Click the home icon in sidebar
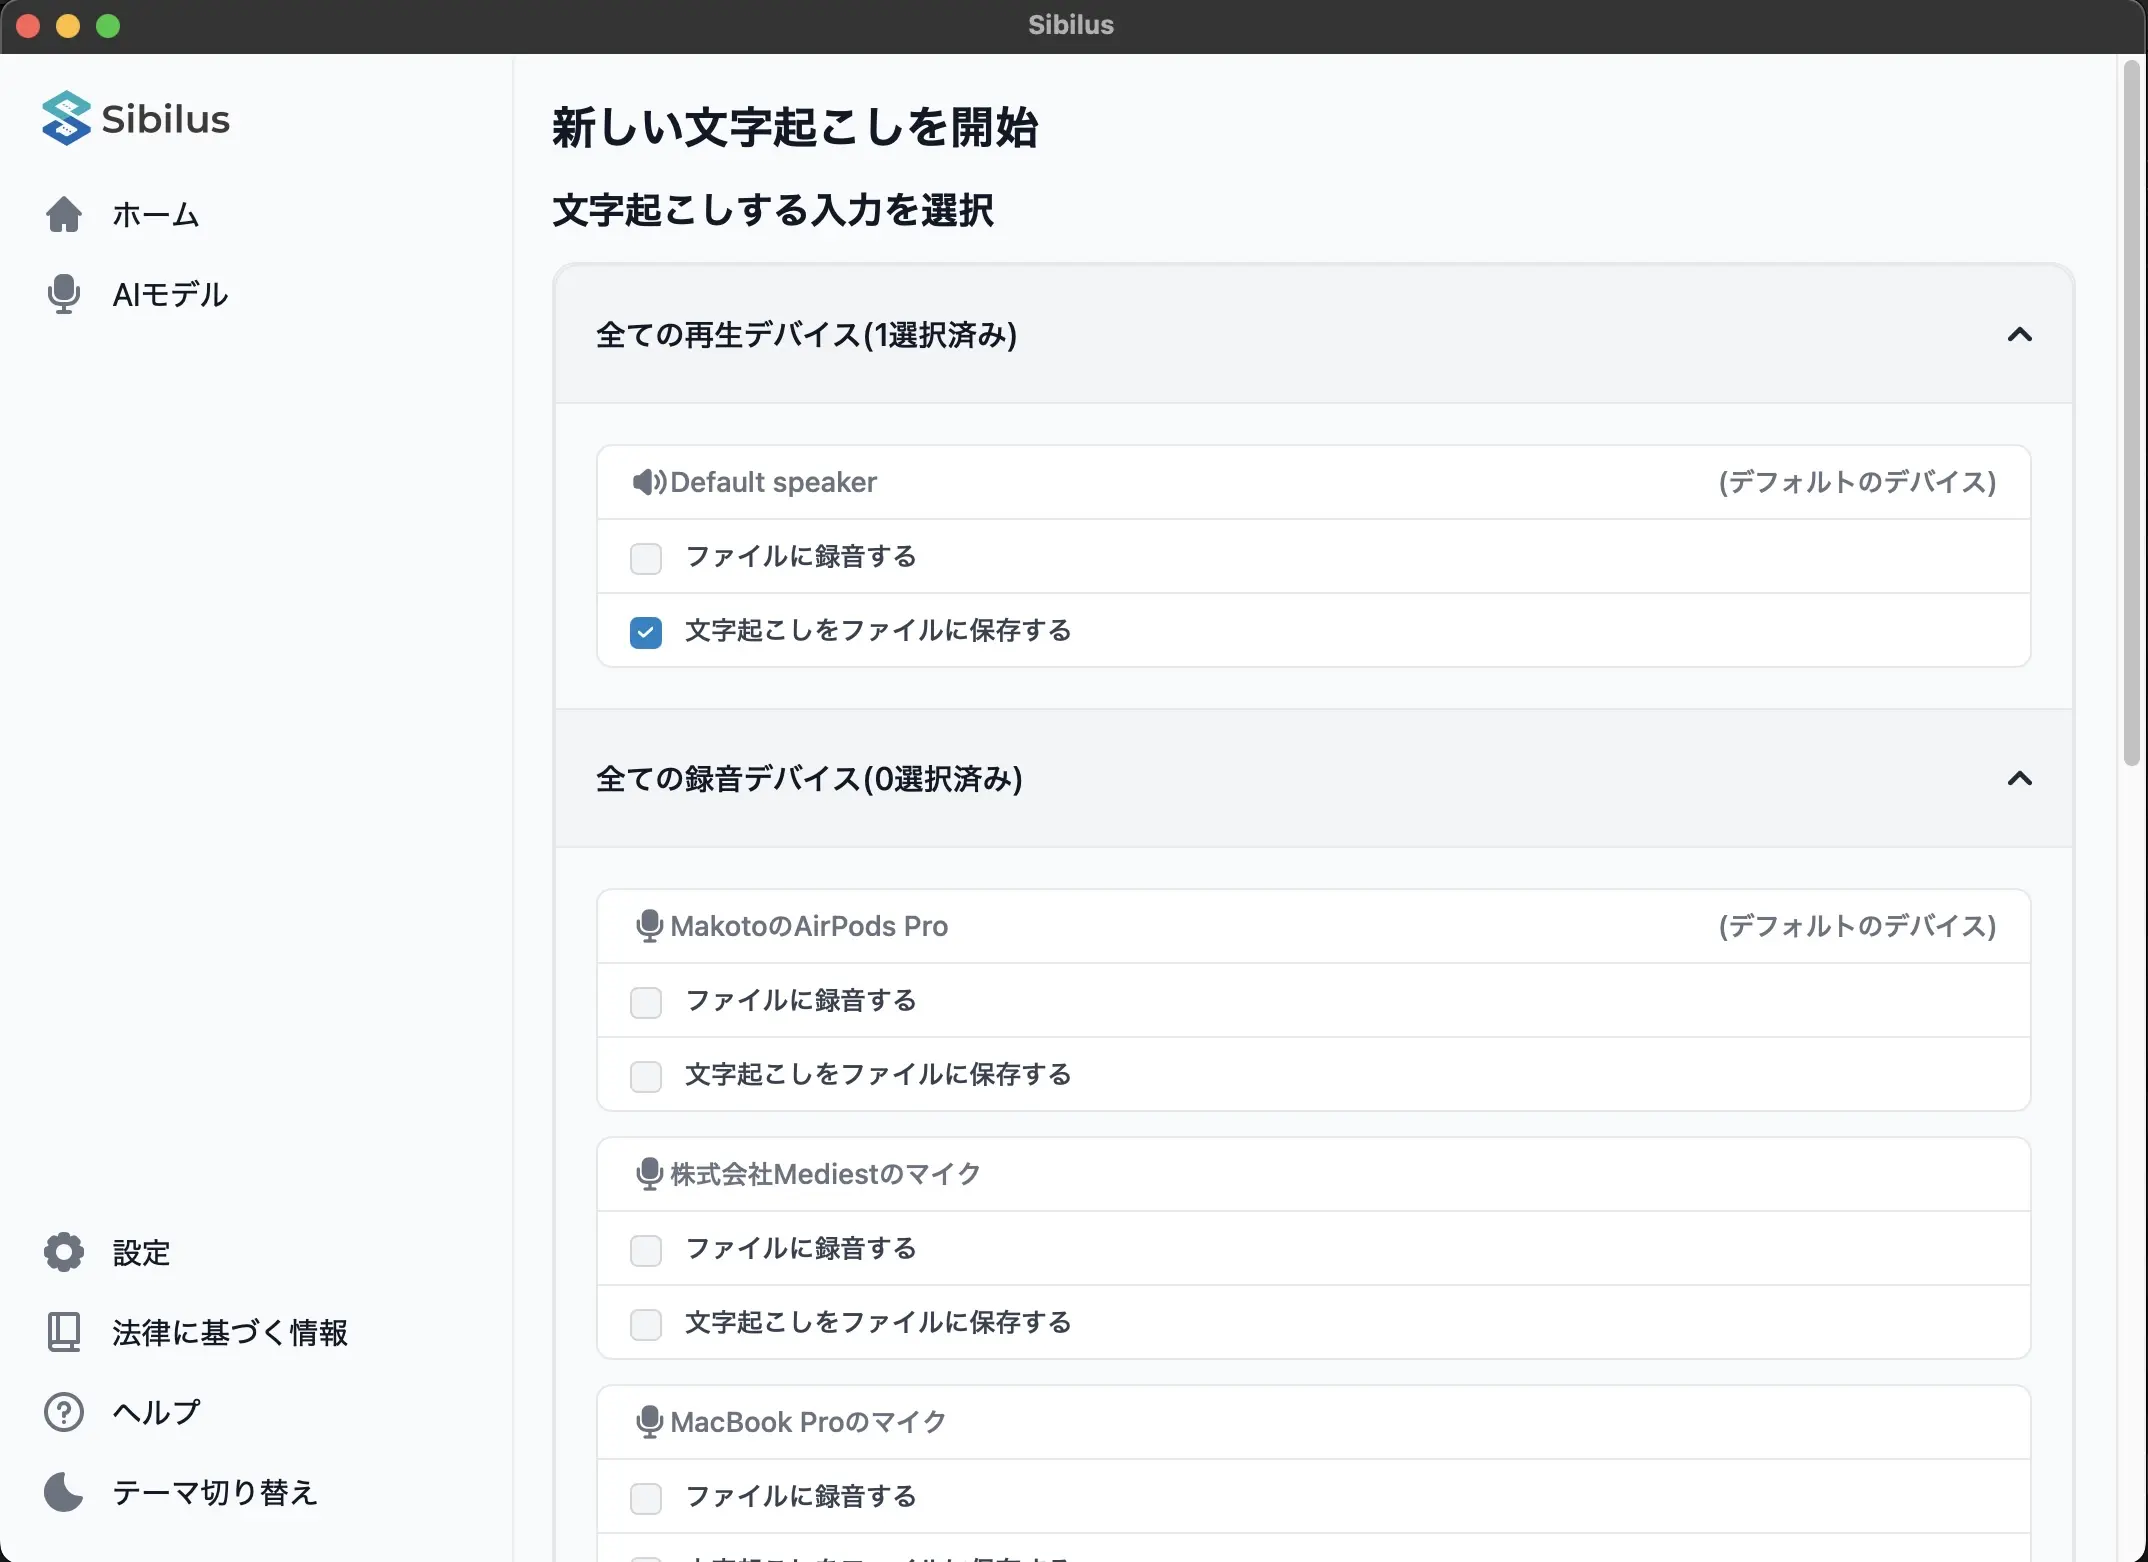 (64, 214)
